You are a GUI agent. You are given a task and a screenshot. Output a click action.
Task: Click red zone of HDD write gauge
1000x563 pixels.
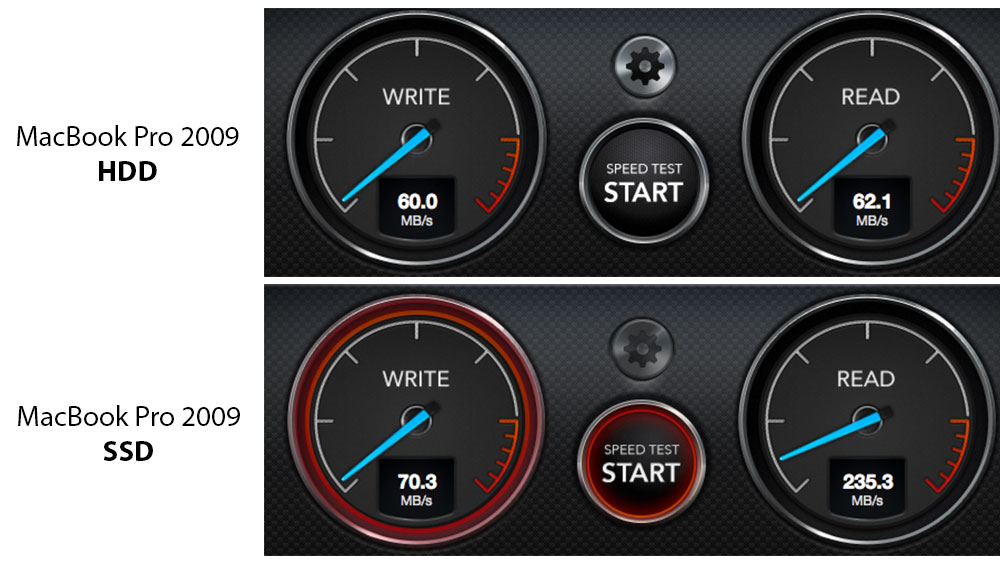[x=502, y=175]
